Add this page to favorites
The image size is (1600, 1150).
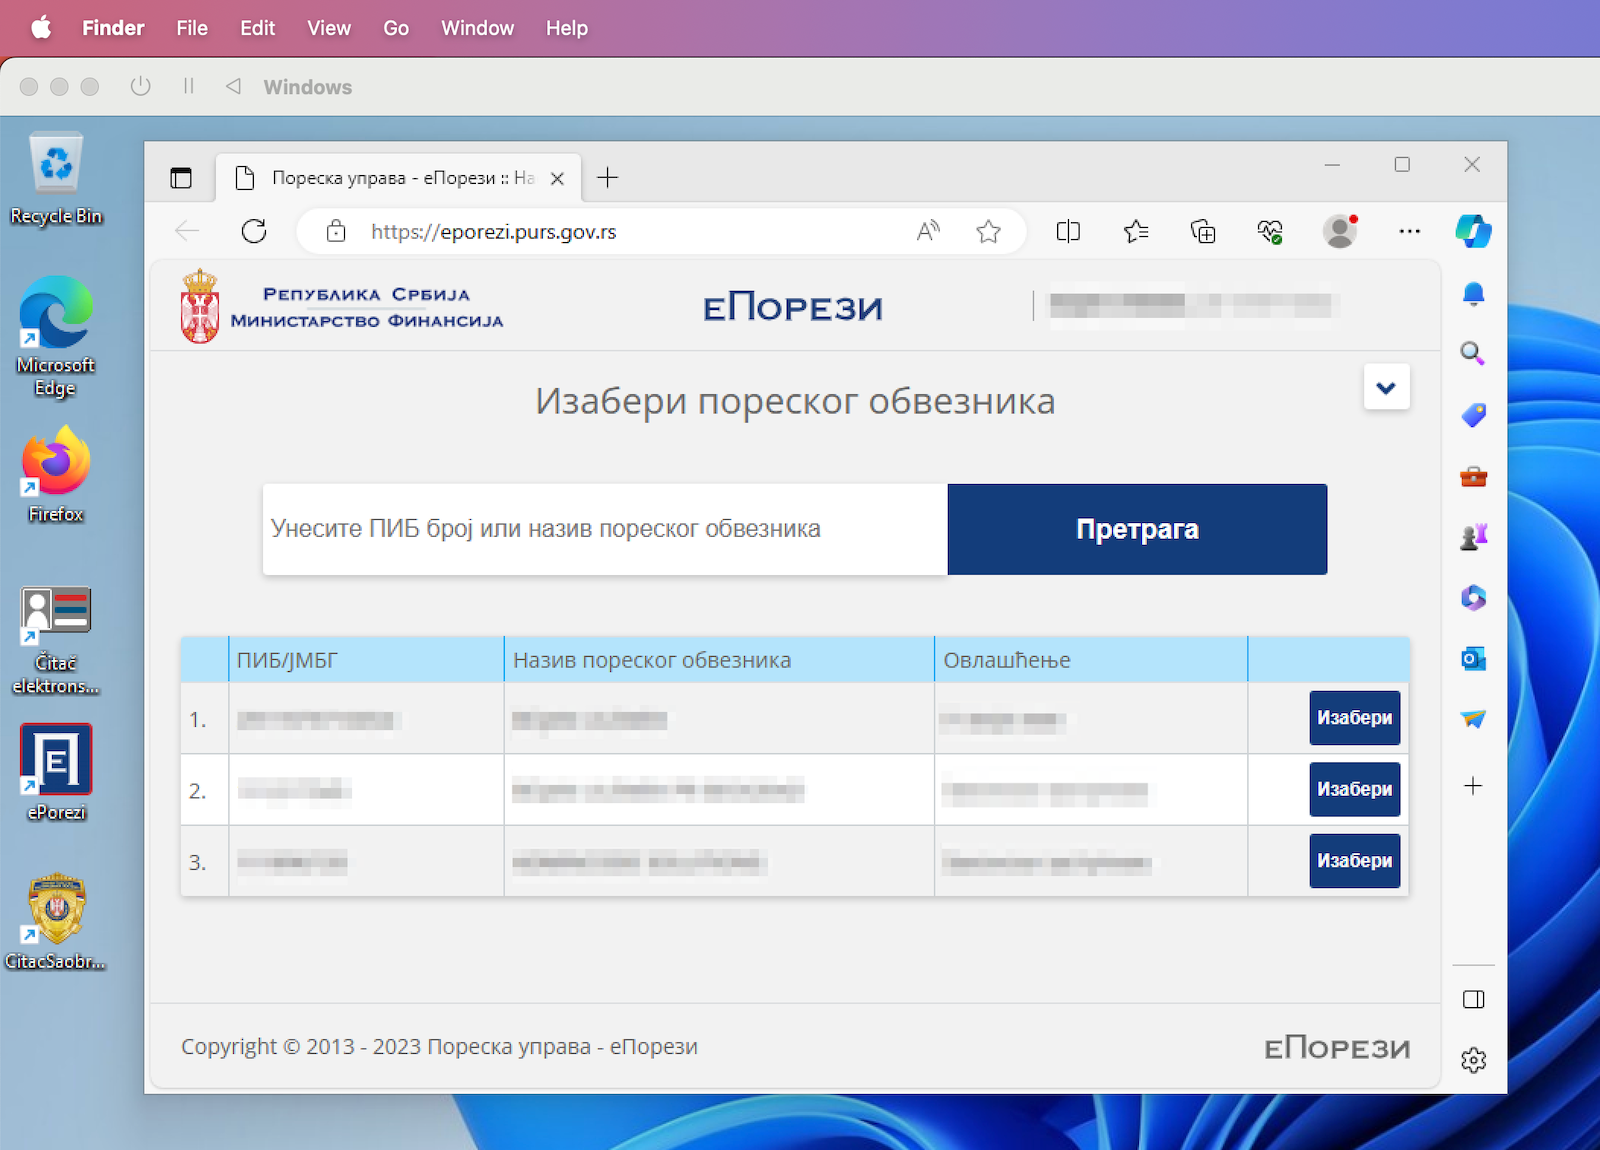(988, 231)
